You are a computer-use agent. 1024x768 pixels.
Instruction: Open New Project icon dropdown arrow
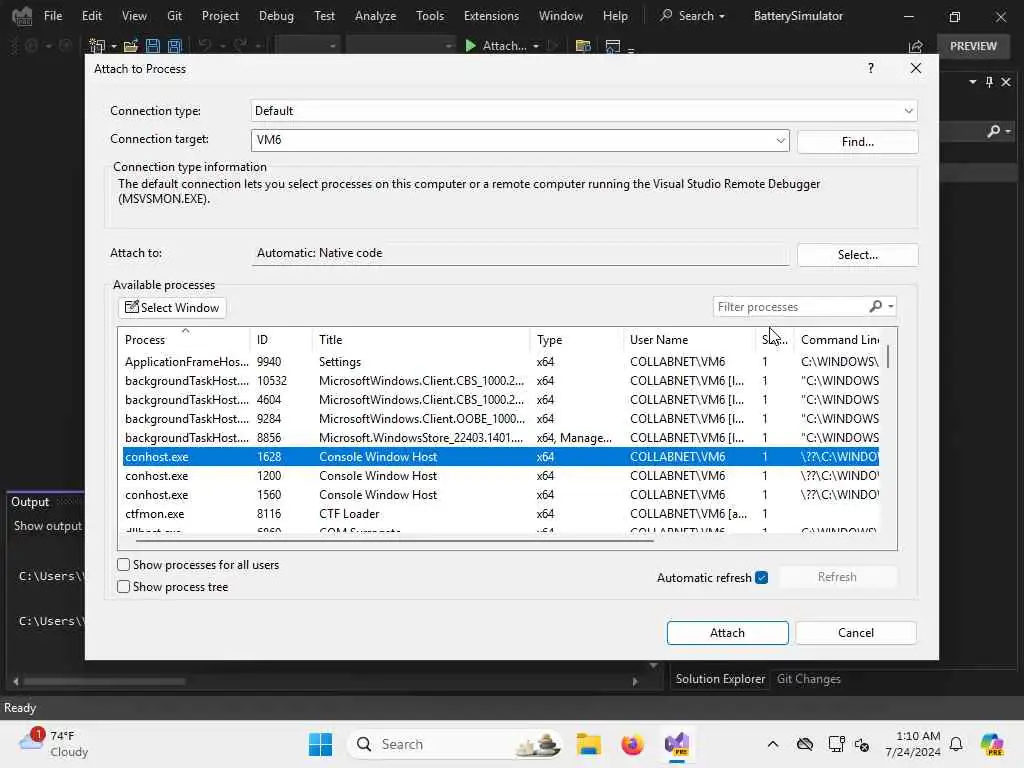click(x=114, y=46)
